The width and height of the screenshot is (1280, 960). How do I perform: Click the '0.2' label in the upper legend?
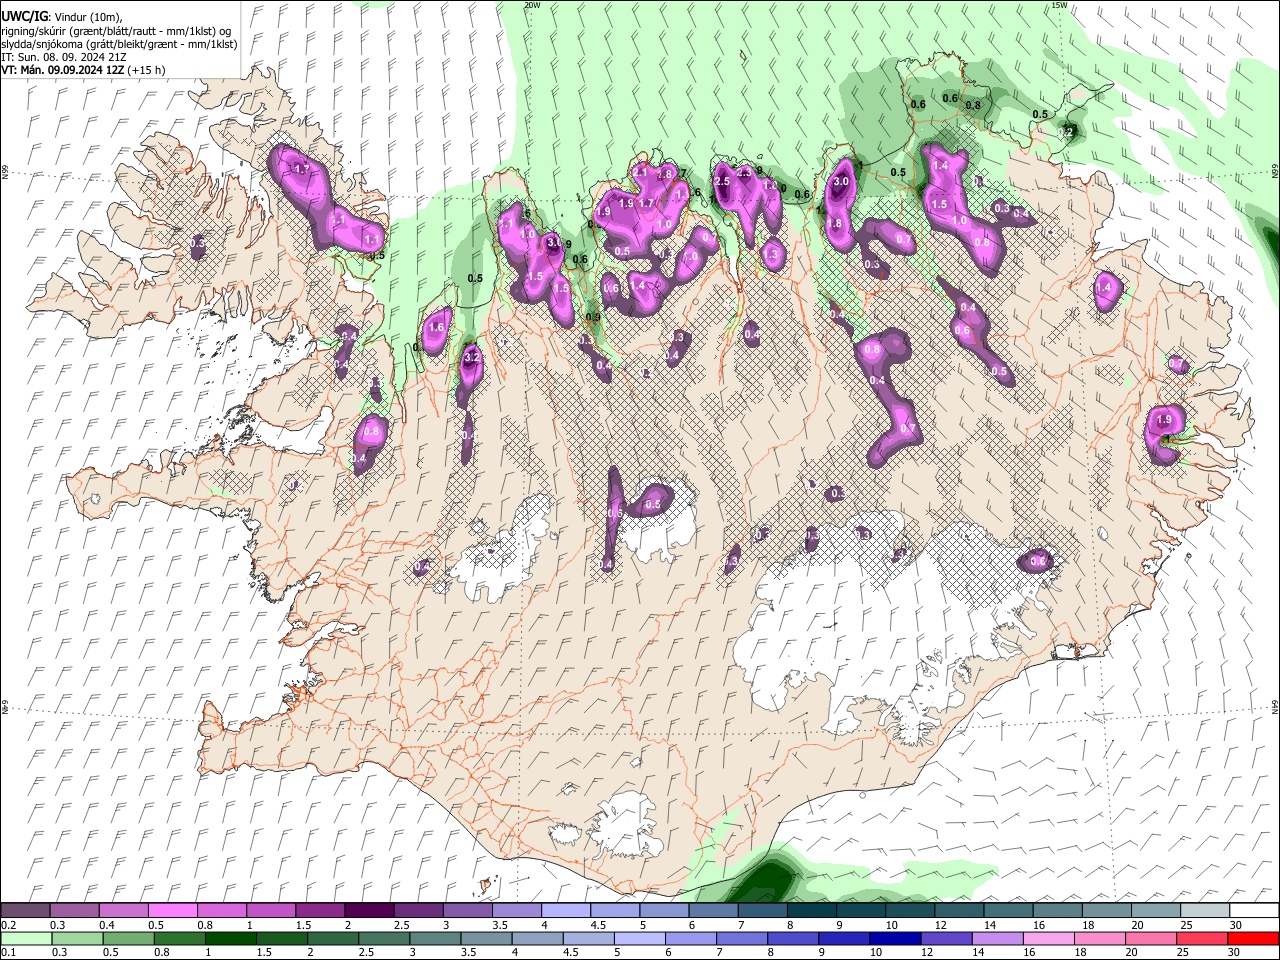[x=8, y=925]
